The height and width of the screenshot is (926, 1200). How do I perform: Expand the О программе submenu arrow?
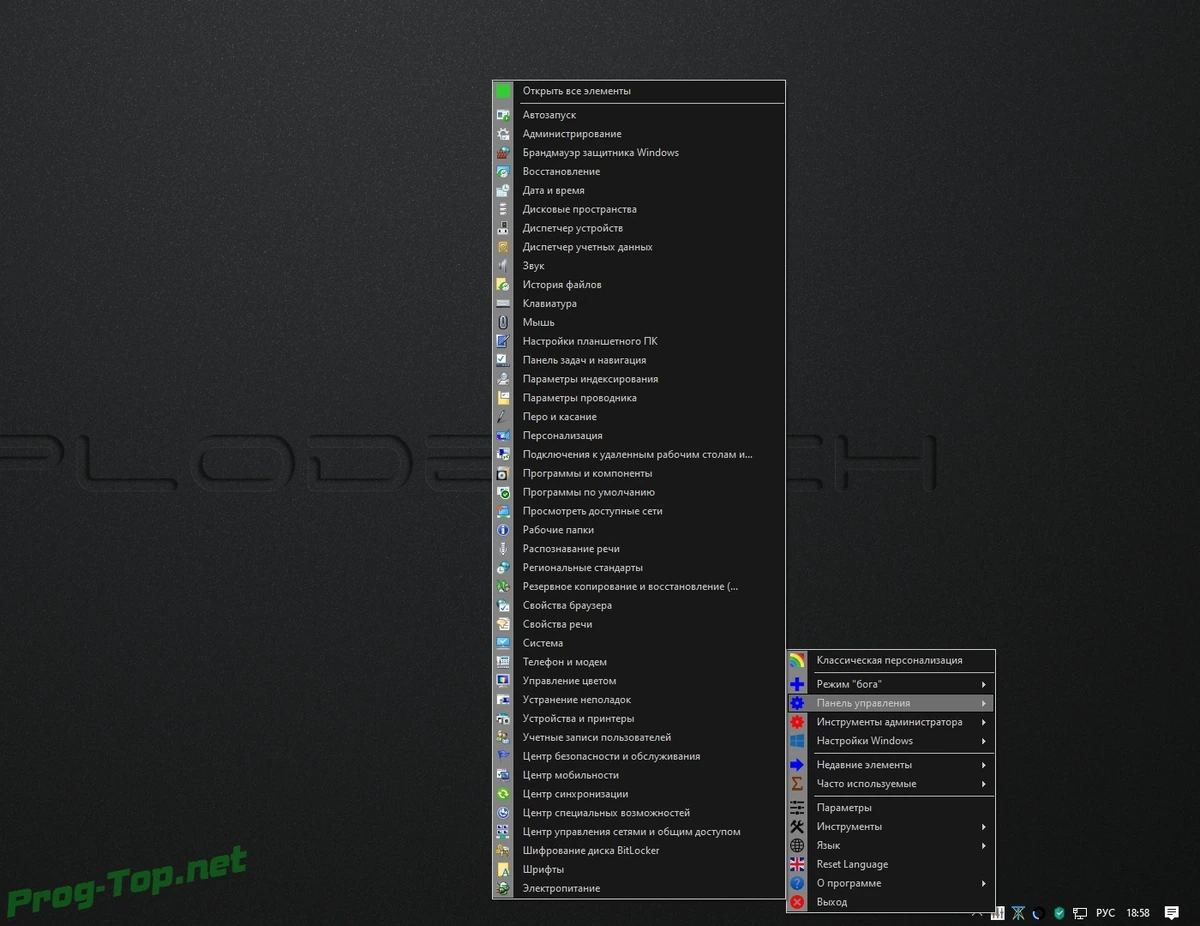(984, 883)
